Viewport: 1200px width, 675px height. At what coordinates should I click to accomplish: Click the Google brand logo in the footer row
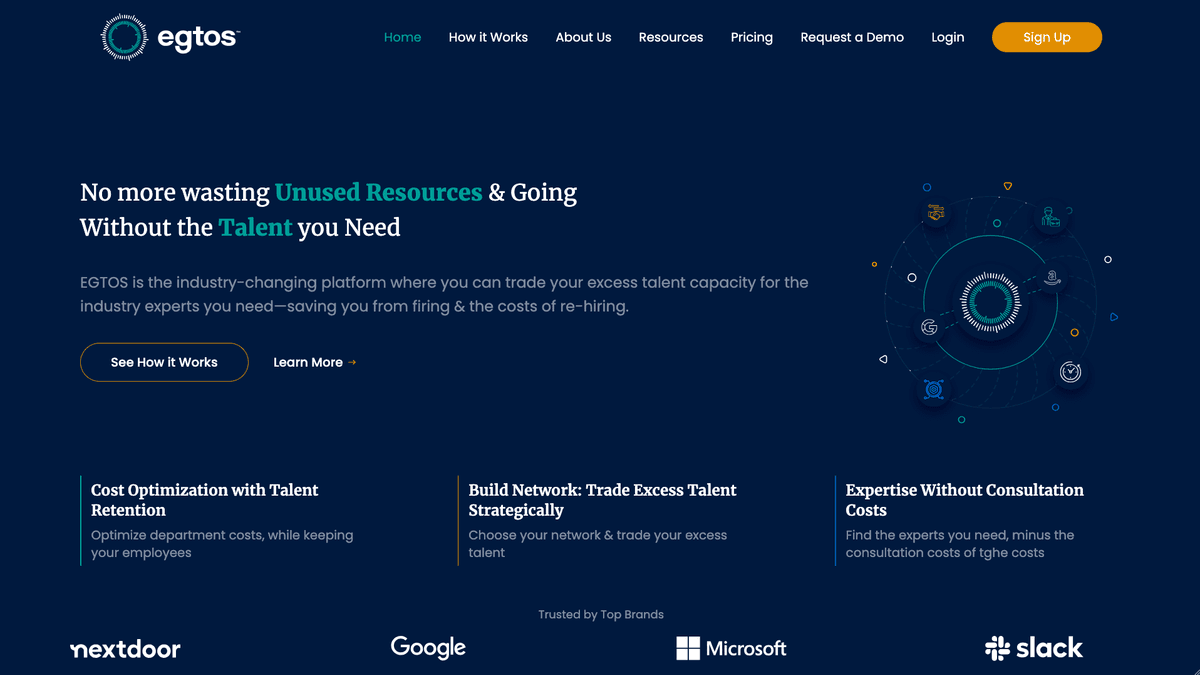(428, 648)
